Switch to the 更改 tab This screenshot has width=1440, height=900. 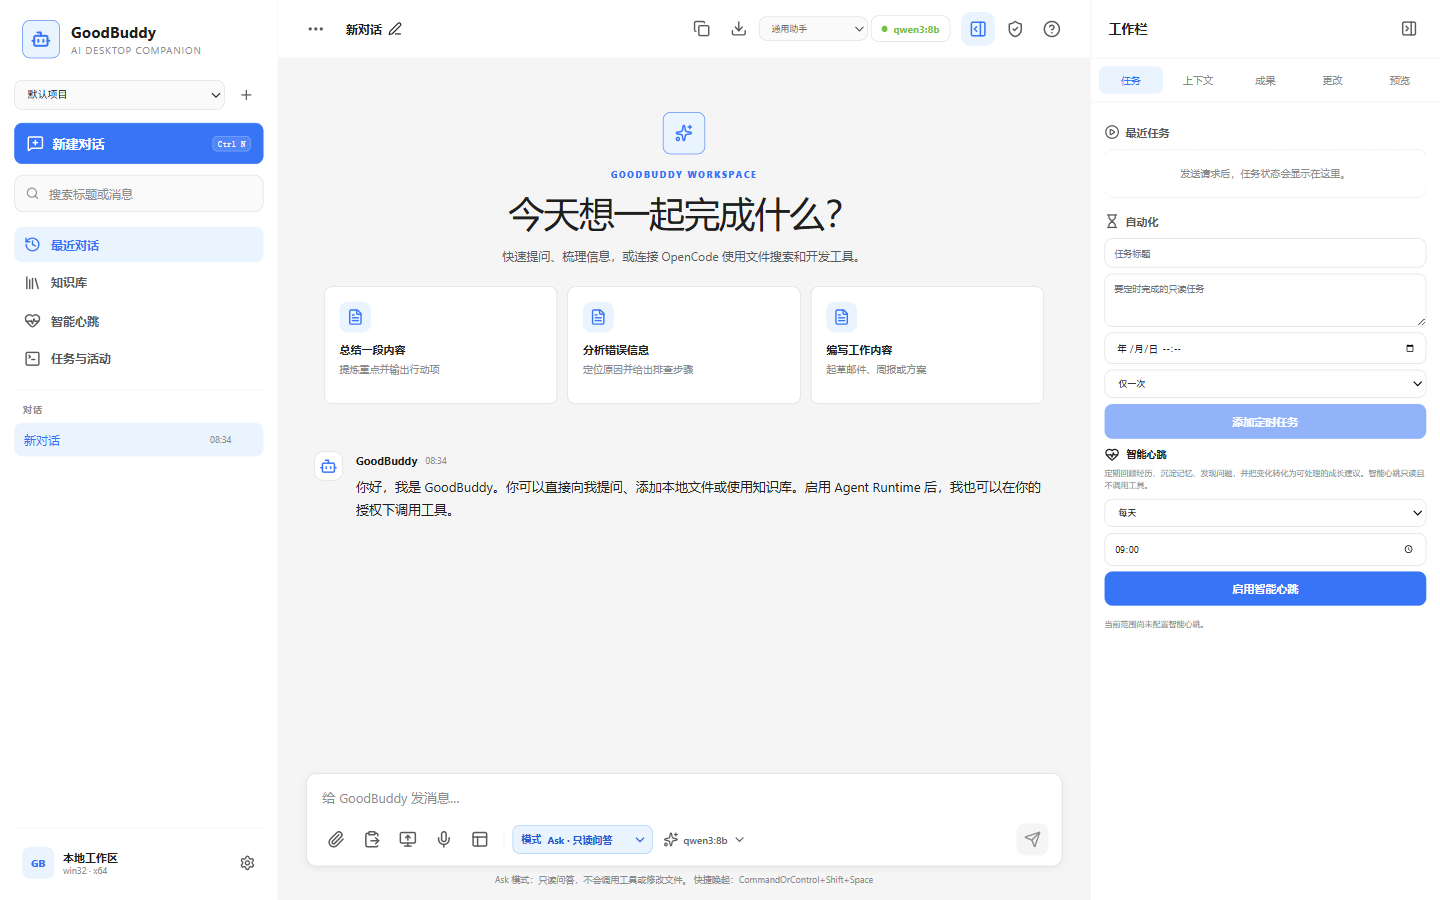point(1332,81)
